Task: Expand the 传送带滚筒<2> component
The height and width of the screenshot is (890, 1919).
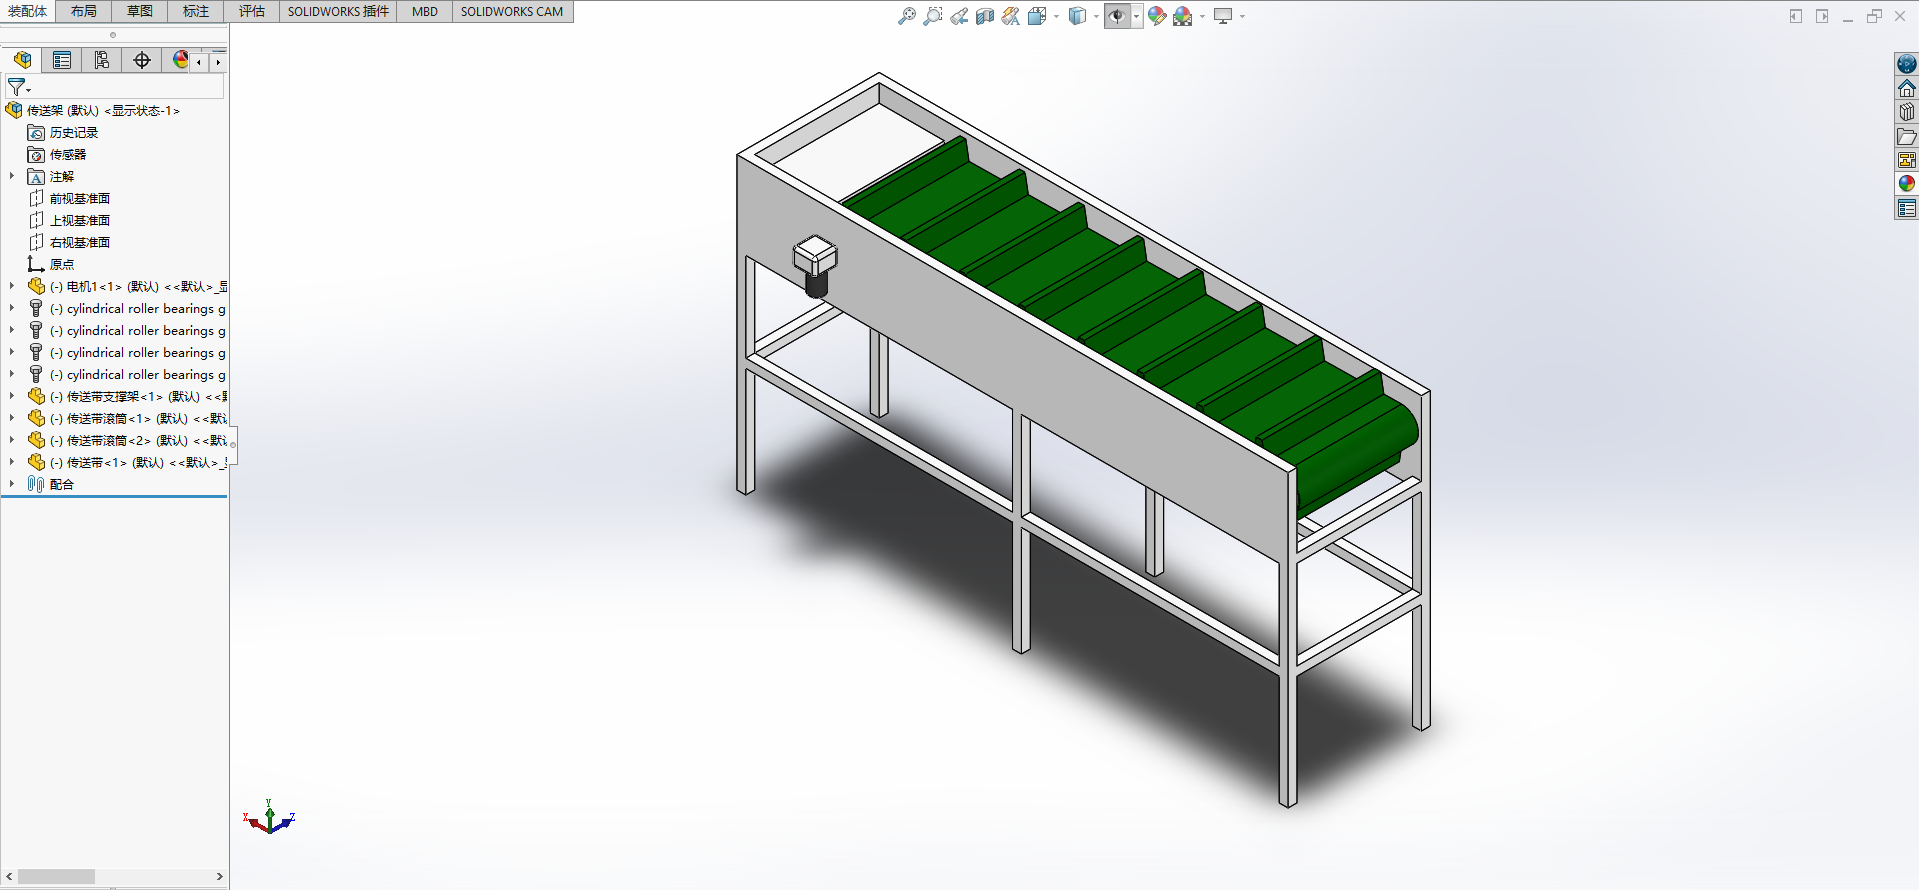Action: point(12,440)
